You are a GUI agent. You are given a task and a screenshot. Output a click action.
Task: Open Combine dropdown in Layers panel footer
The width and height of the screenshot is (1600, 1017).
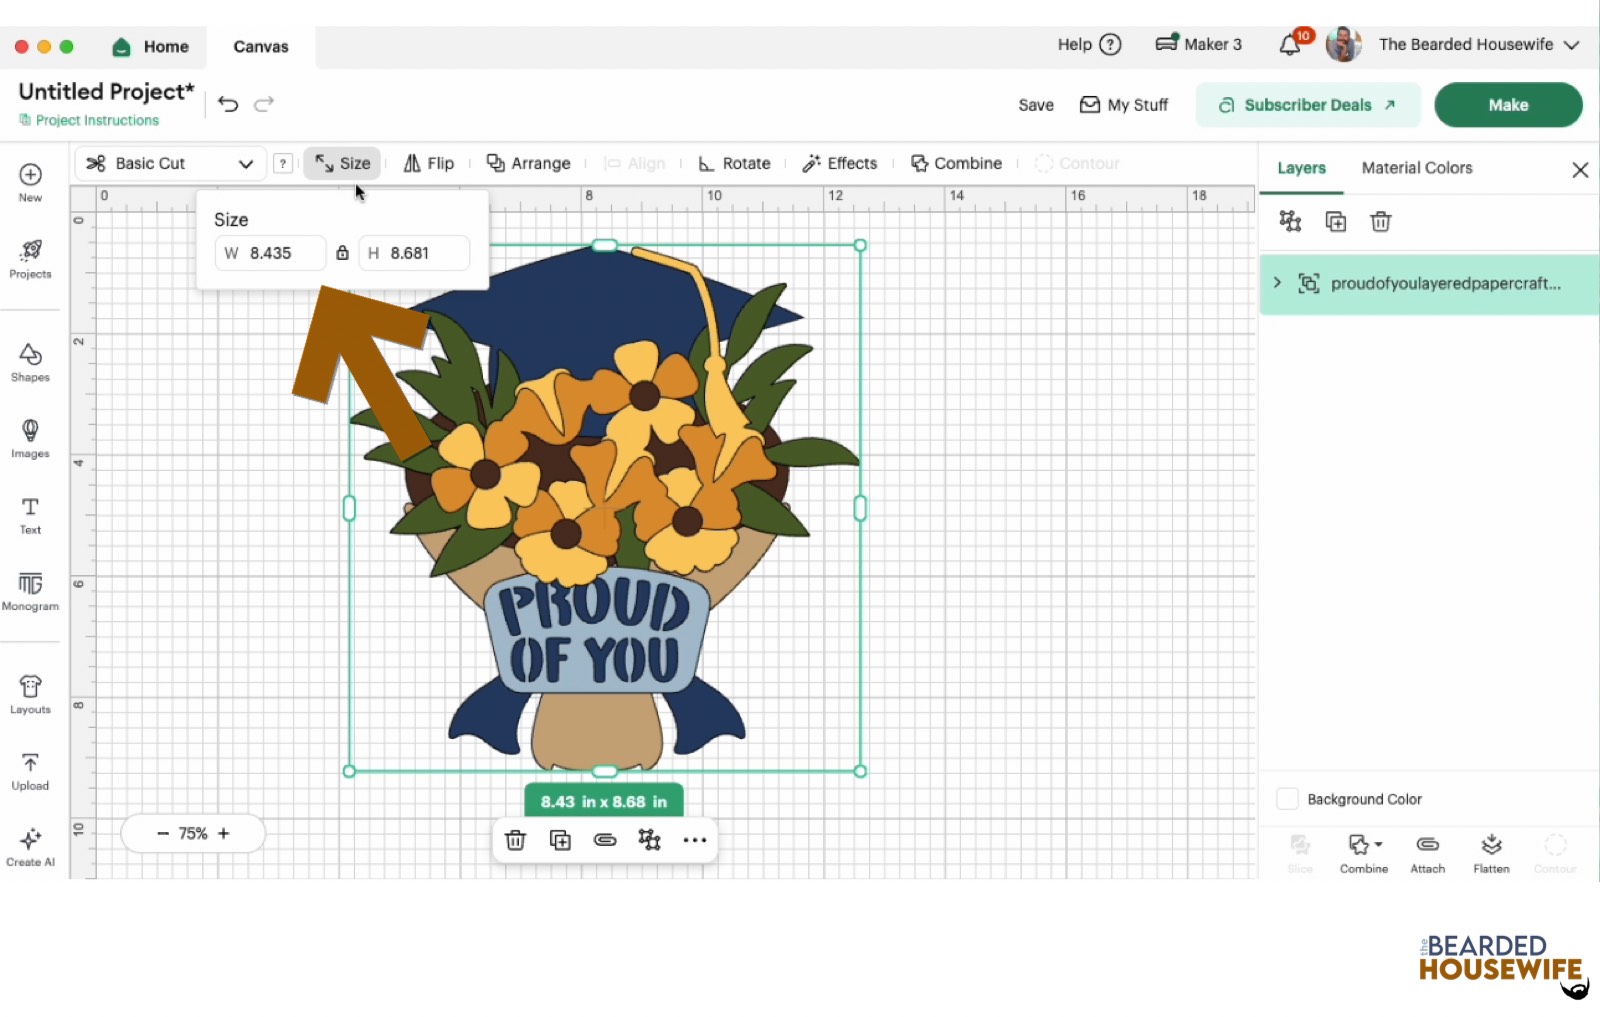pyautogui.click(x=1364, y=854)
